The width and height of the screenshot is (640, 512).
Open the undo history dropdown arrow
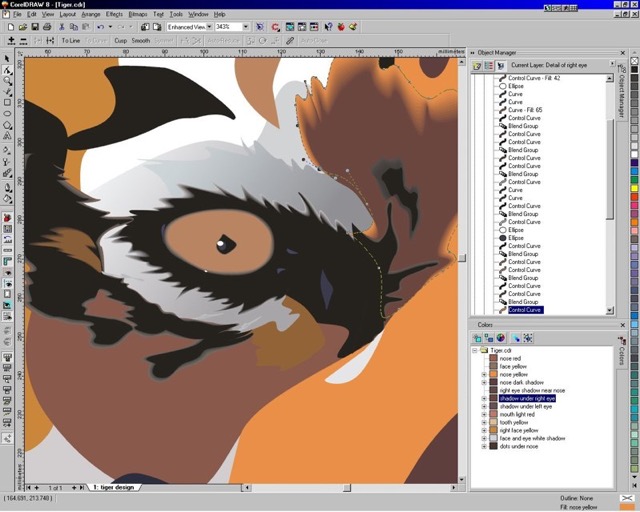point(110,27)
